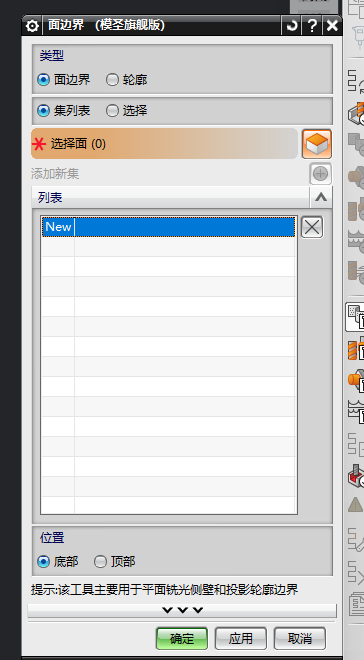Click the upper grayed wavy-surface icon
The image size is (364, 660).
(356, 241)
